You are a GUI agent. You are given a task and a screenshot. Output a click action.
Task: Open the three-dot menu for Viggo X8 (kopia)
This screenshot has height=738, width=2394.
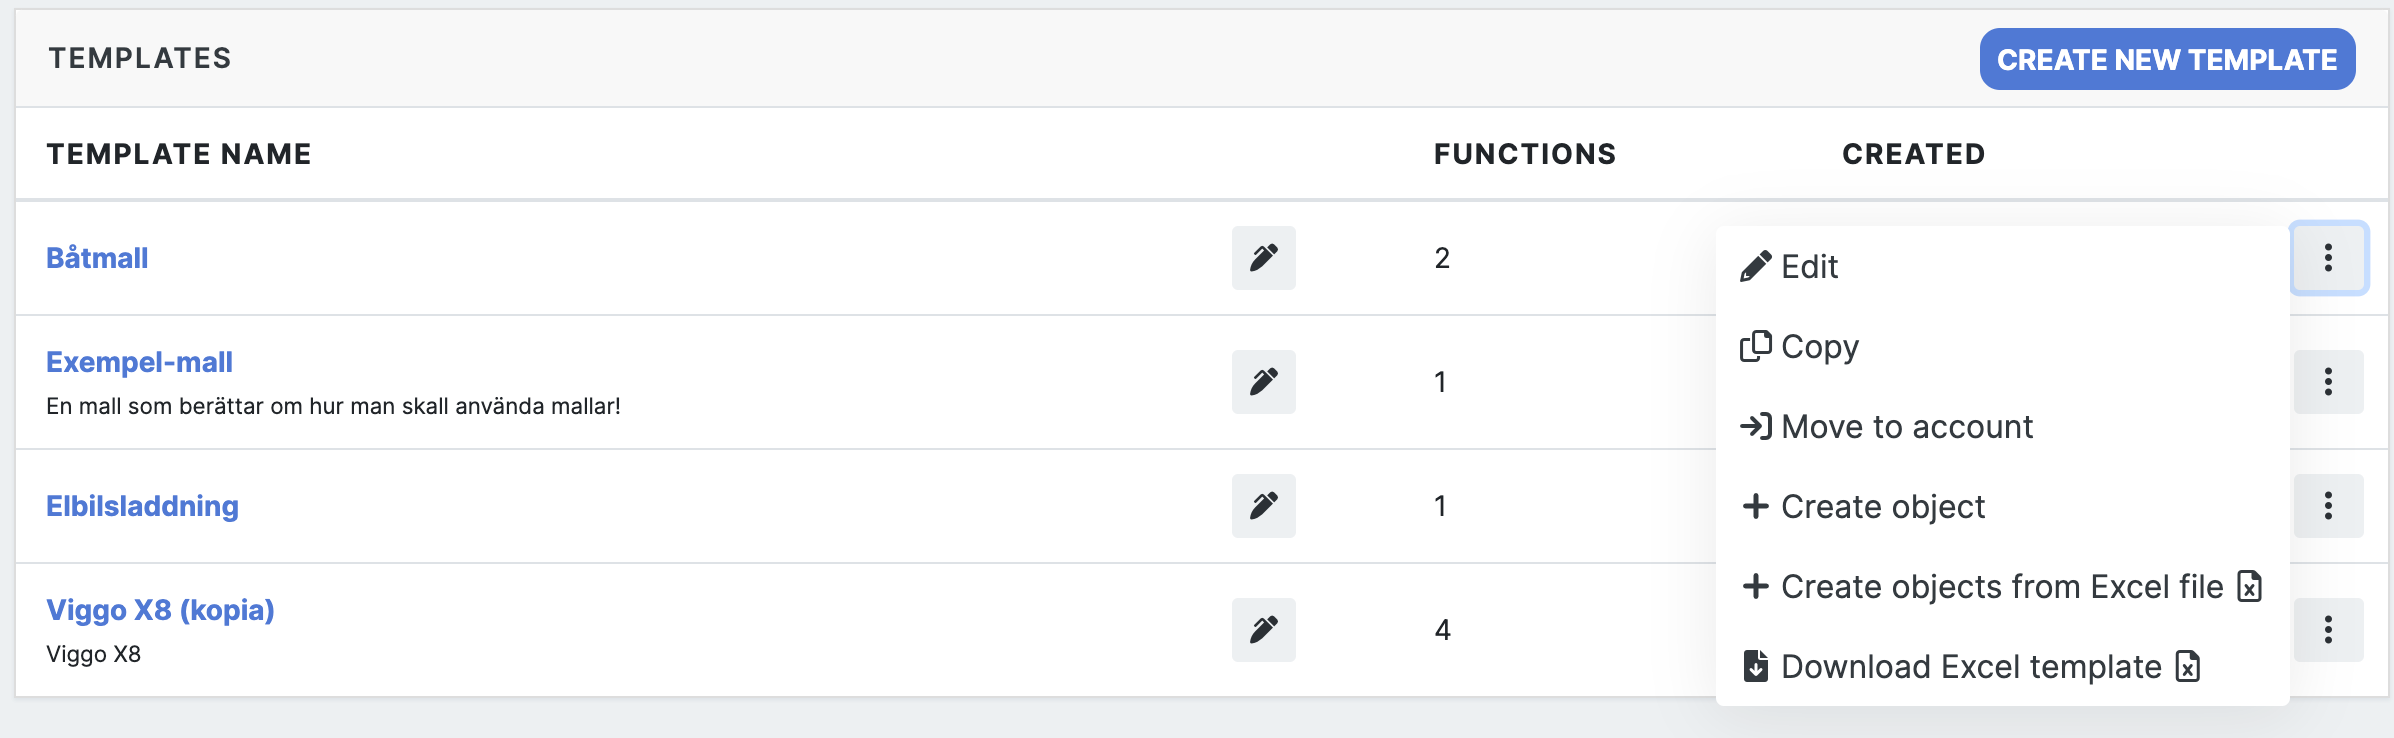coord(2329,630)
